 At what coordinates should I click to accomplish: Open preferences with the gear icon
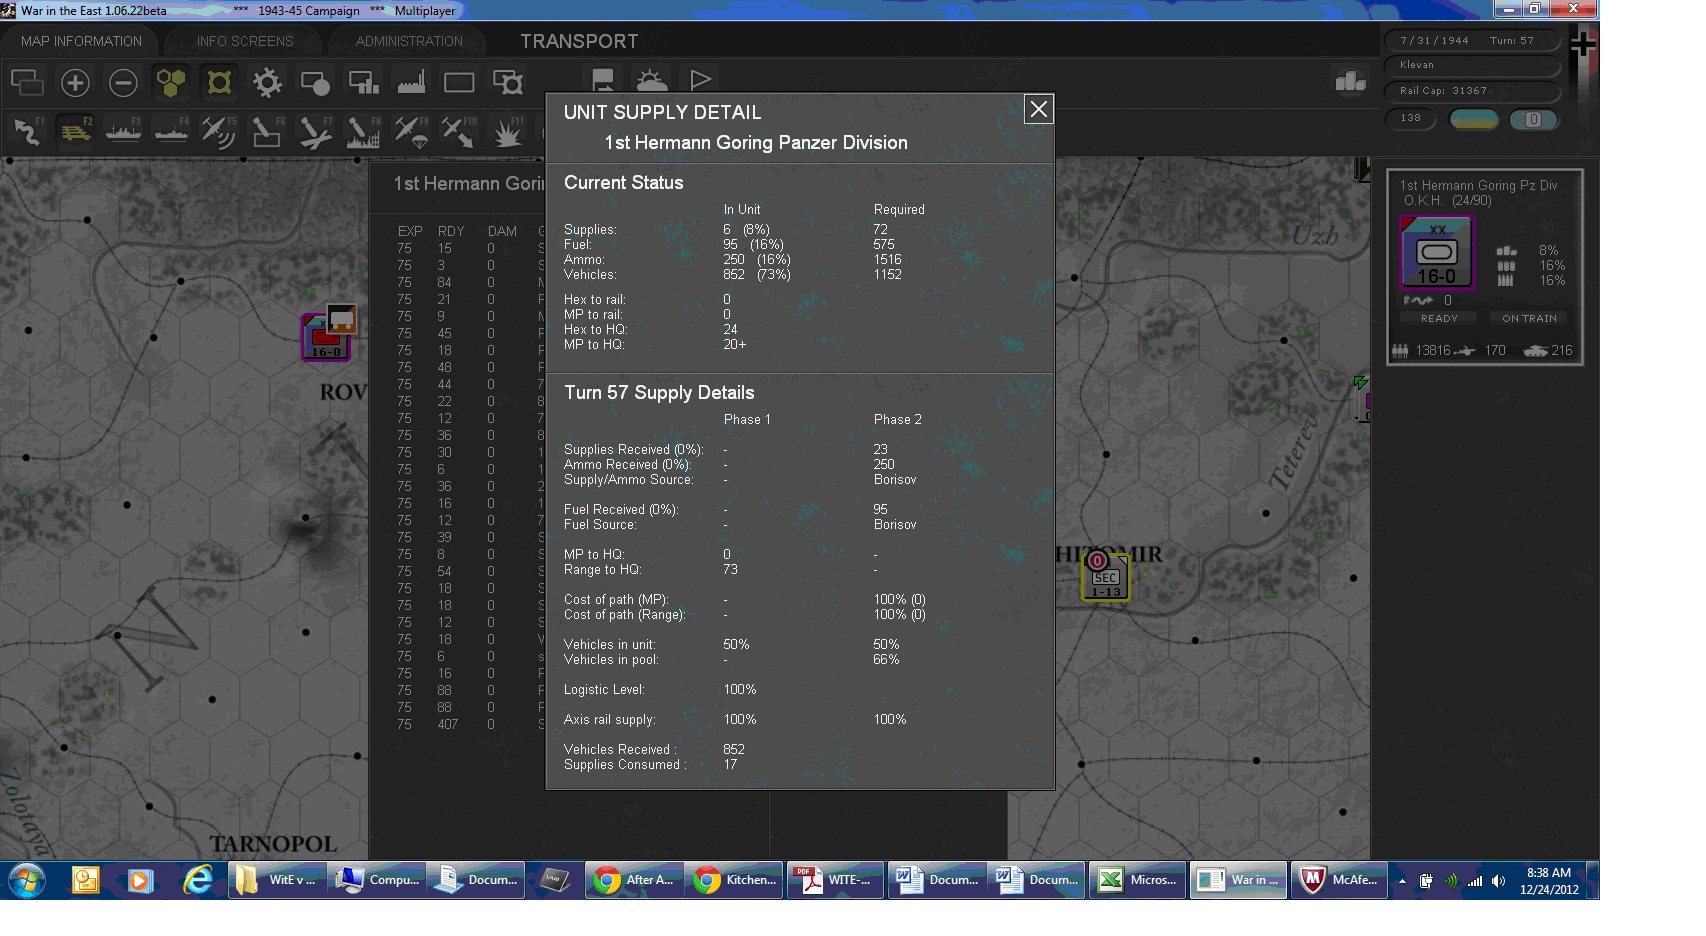(267, 83)
